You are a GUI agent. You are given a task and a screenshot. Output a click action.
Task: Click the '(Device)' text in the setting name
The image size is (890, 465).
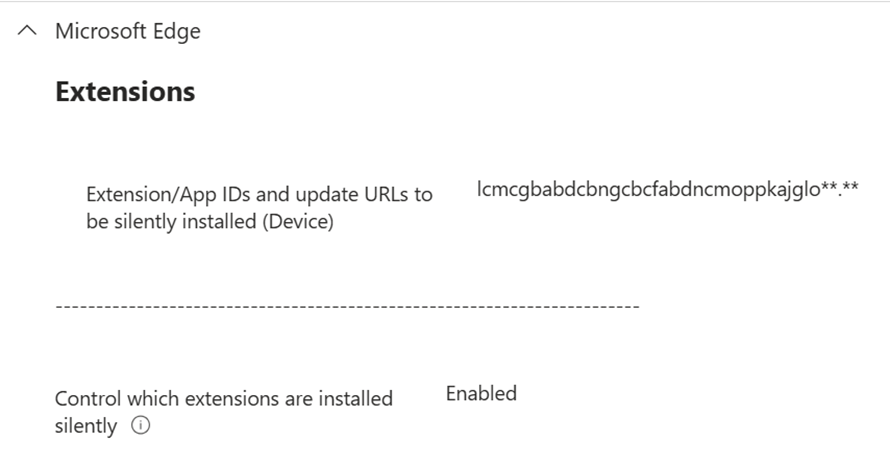click(298, 222)
